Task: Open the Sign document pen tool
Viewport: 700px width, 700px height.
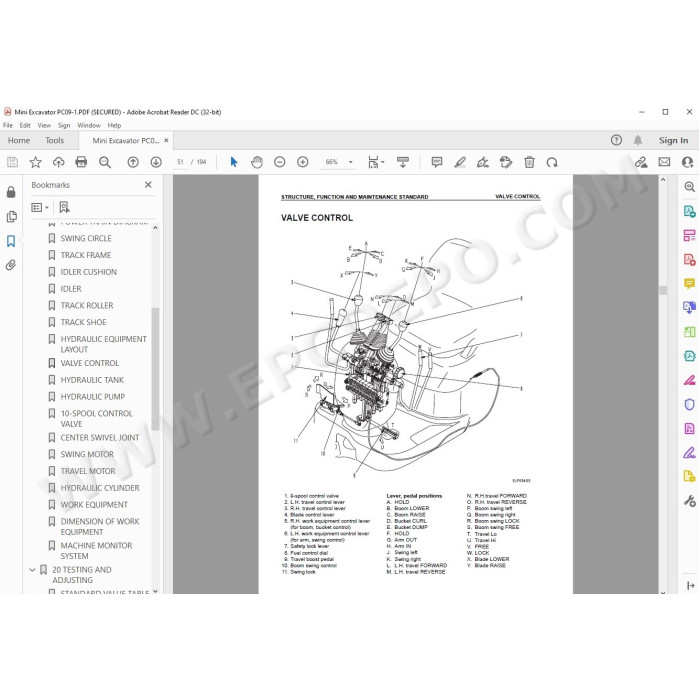Action: pyautogui.click(x=483, y=162)
